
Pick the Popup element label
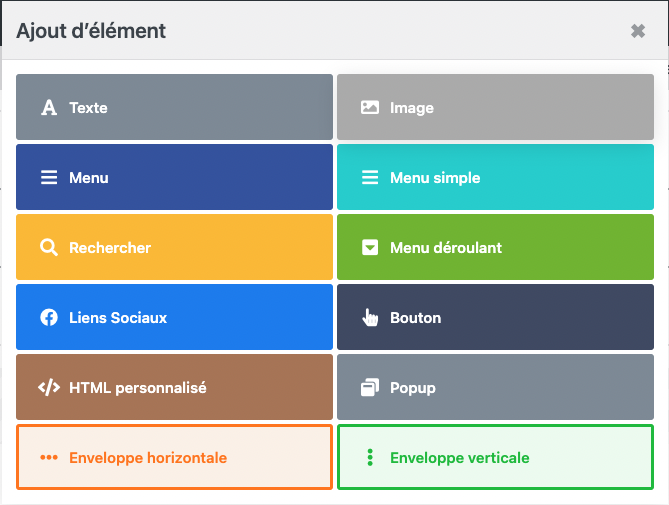[413, 388]
